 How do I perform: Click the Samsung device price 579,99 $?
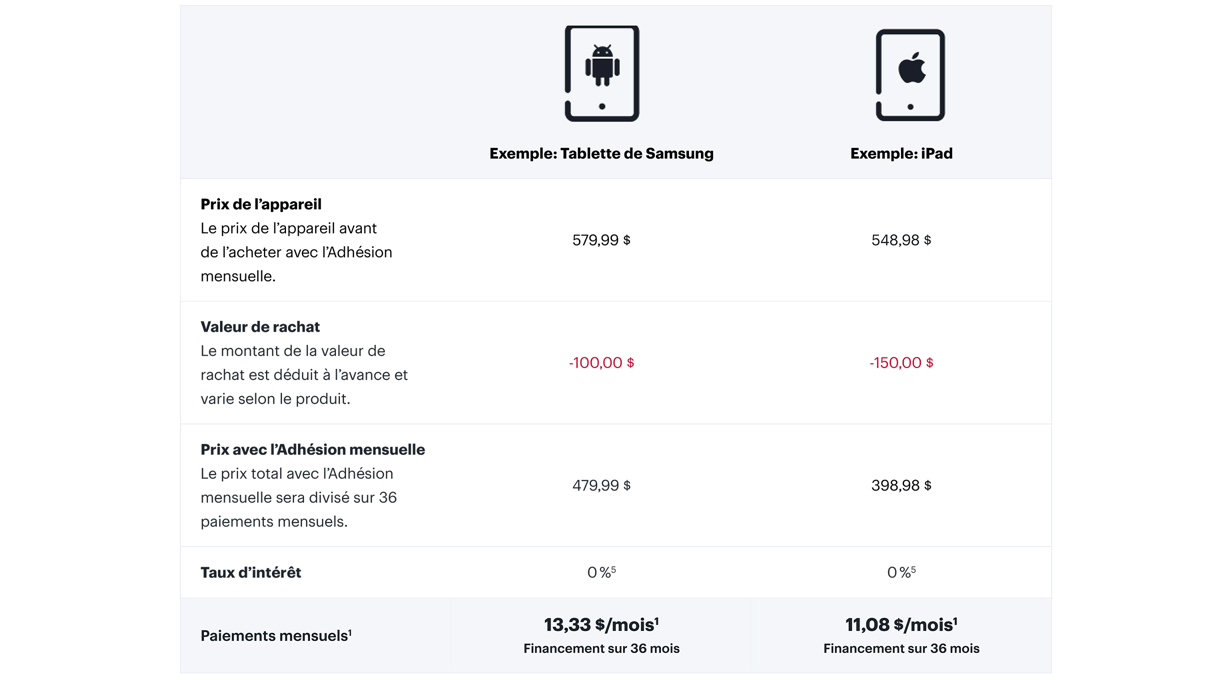[601, 240]
